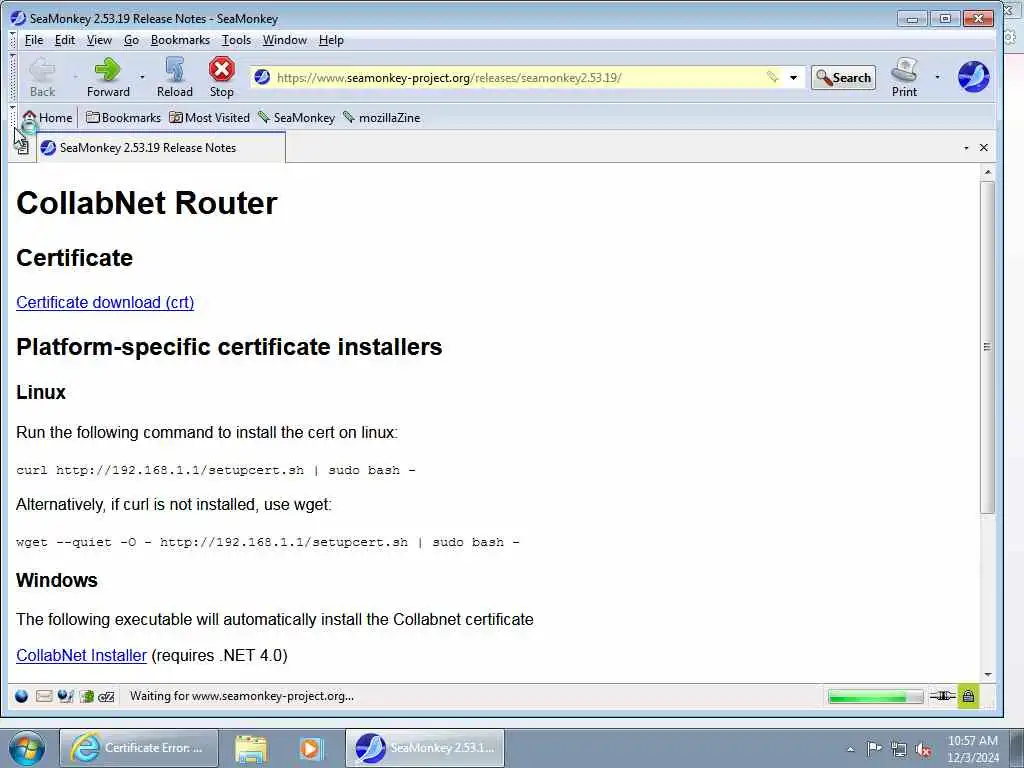Open the mozillaZine bookmark link
This screenshot has width=1024, height=768.
point(382,118)
